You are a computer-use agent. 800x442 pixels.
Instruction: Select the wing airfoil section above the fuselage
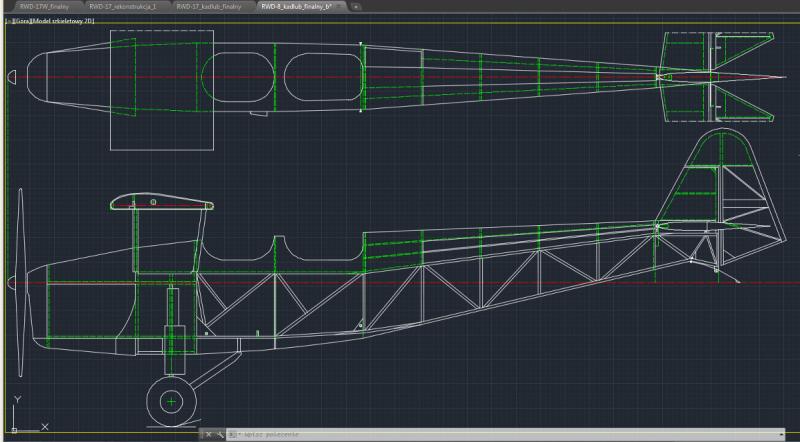tap(160, 205)
